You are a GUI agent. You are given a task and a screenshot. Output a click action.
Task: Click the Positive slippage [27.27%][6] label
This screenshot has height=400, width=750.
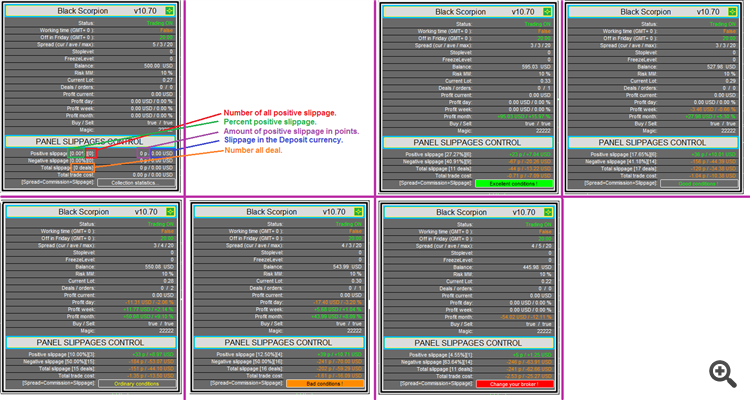(x=438, y=155)
